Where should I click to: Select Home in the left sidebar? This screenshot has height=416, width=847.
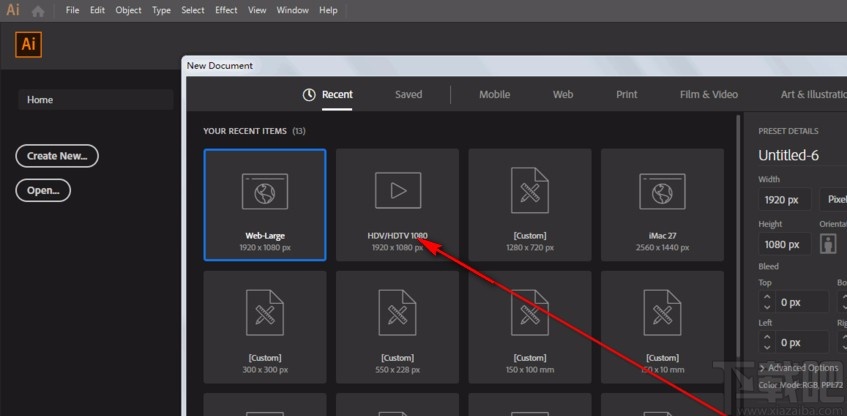coord(96,100)
